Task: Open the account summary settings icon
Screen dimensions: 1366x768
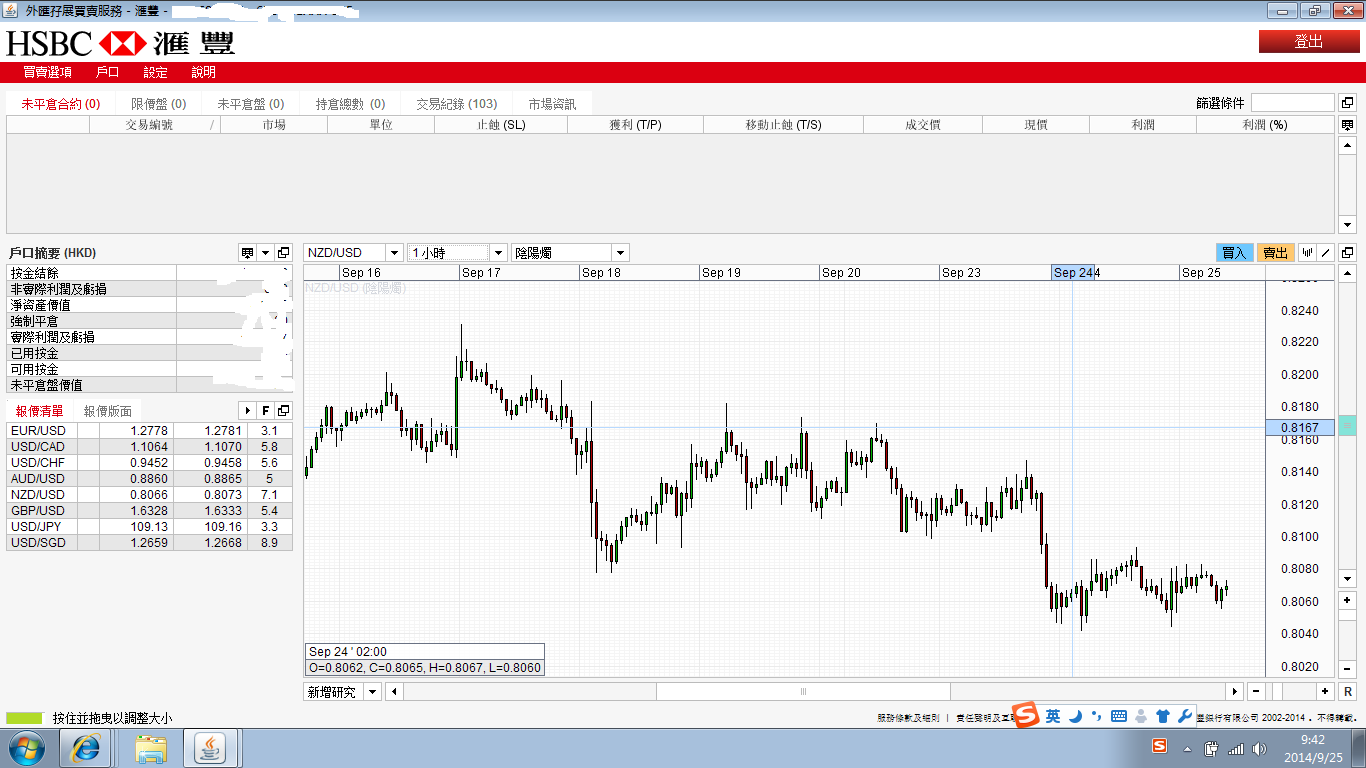Action: point(247,253)
